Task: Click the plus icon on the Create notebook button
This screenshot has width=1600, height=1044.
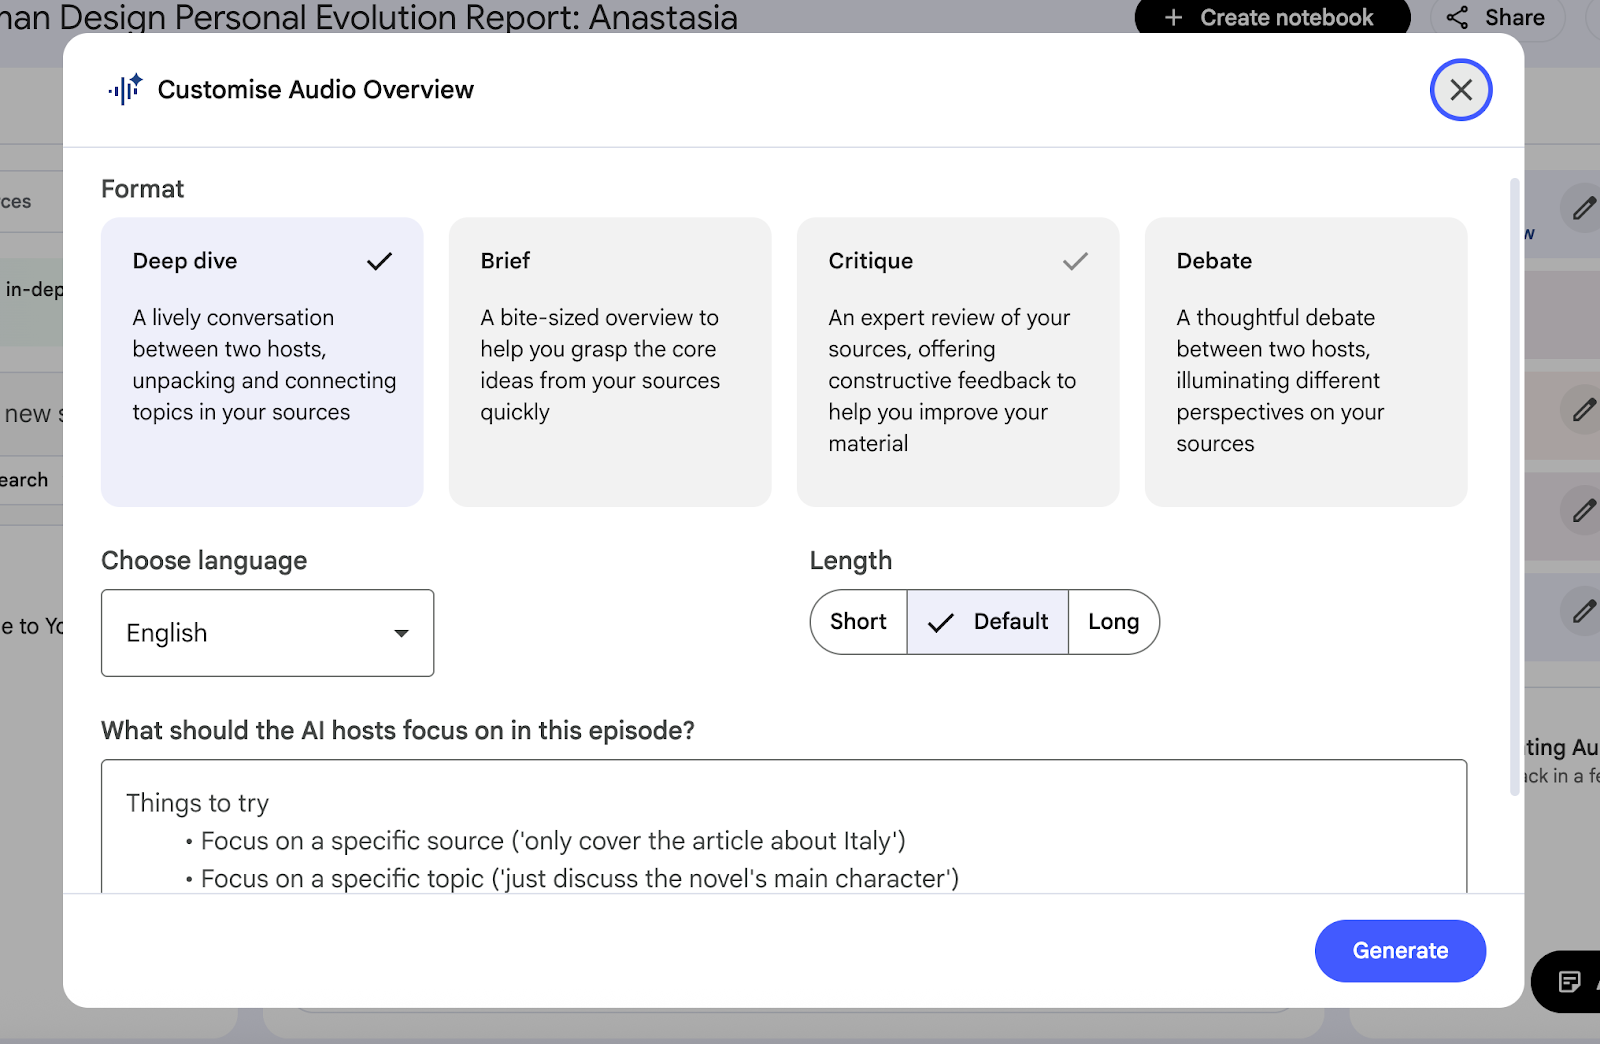Action: pos(1173,17)
